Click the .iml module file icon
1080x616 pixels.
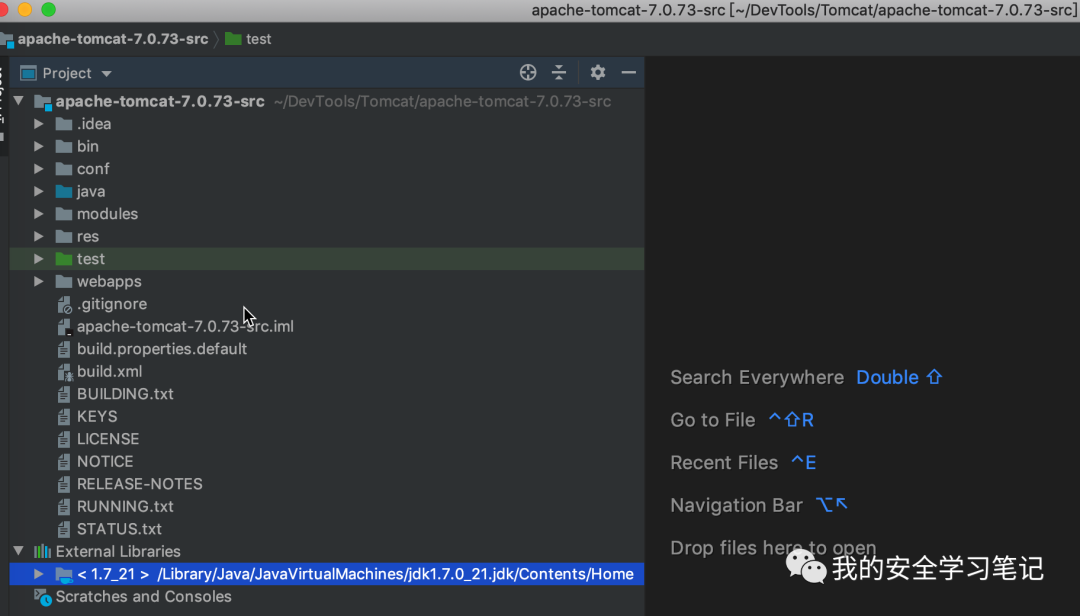click(65, 327)
